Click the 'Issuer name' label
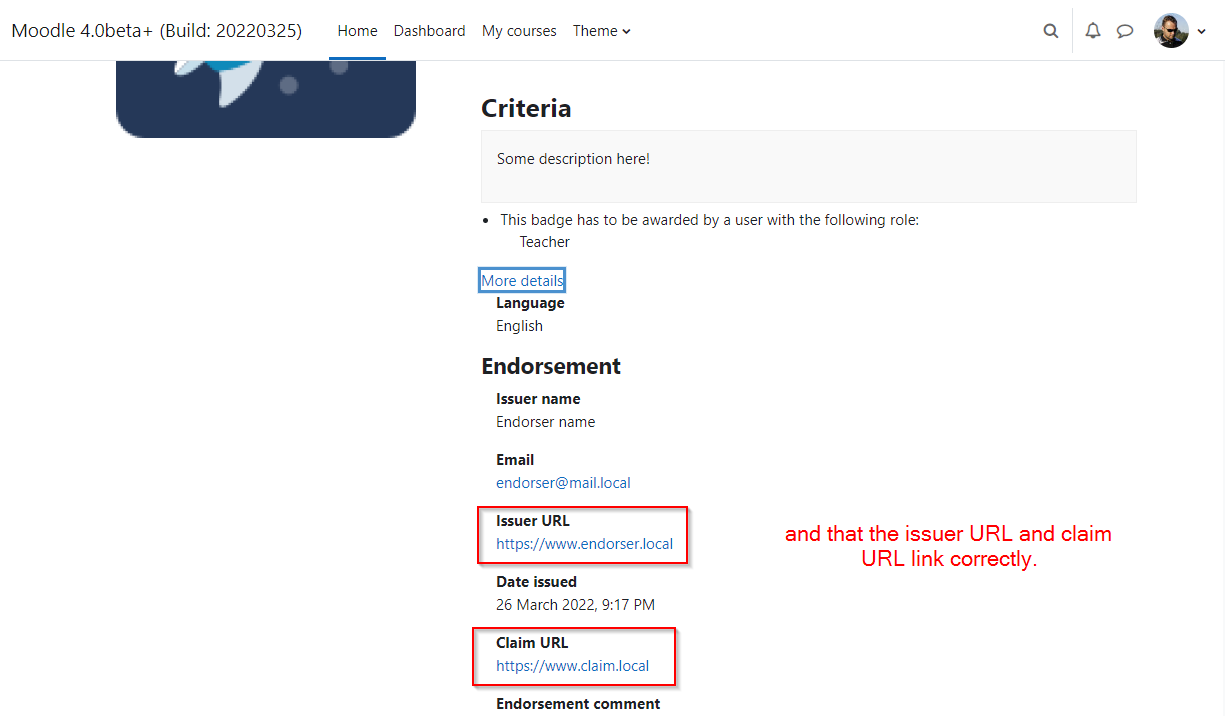Image resolution: width=1225 pixels, height=716 pixels. point(538,398)
